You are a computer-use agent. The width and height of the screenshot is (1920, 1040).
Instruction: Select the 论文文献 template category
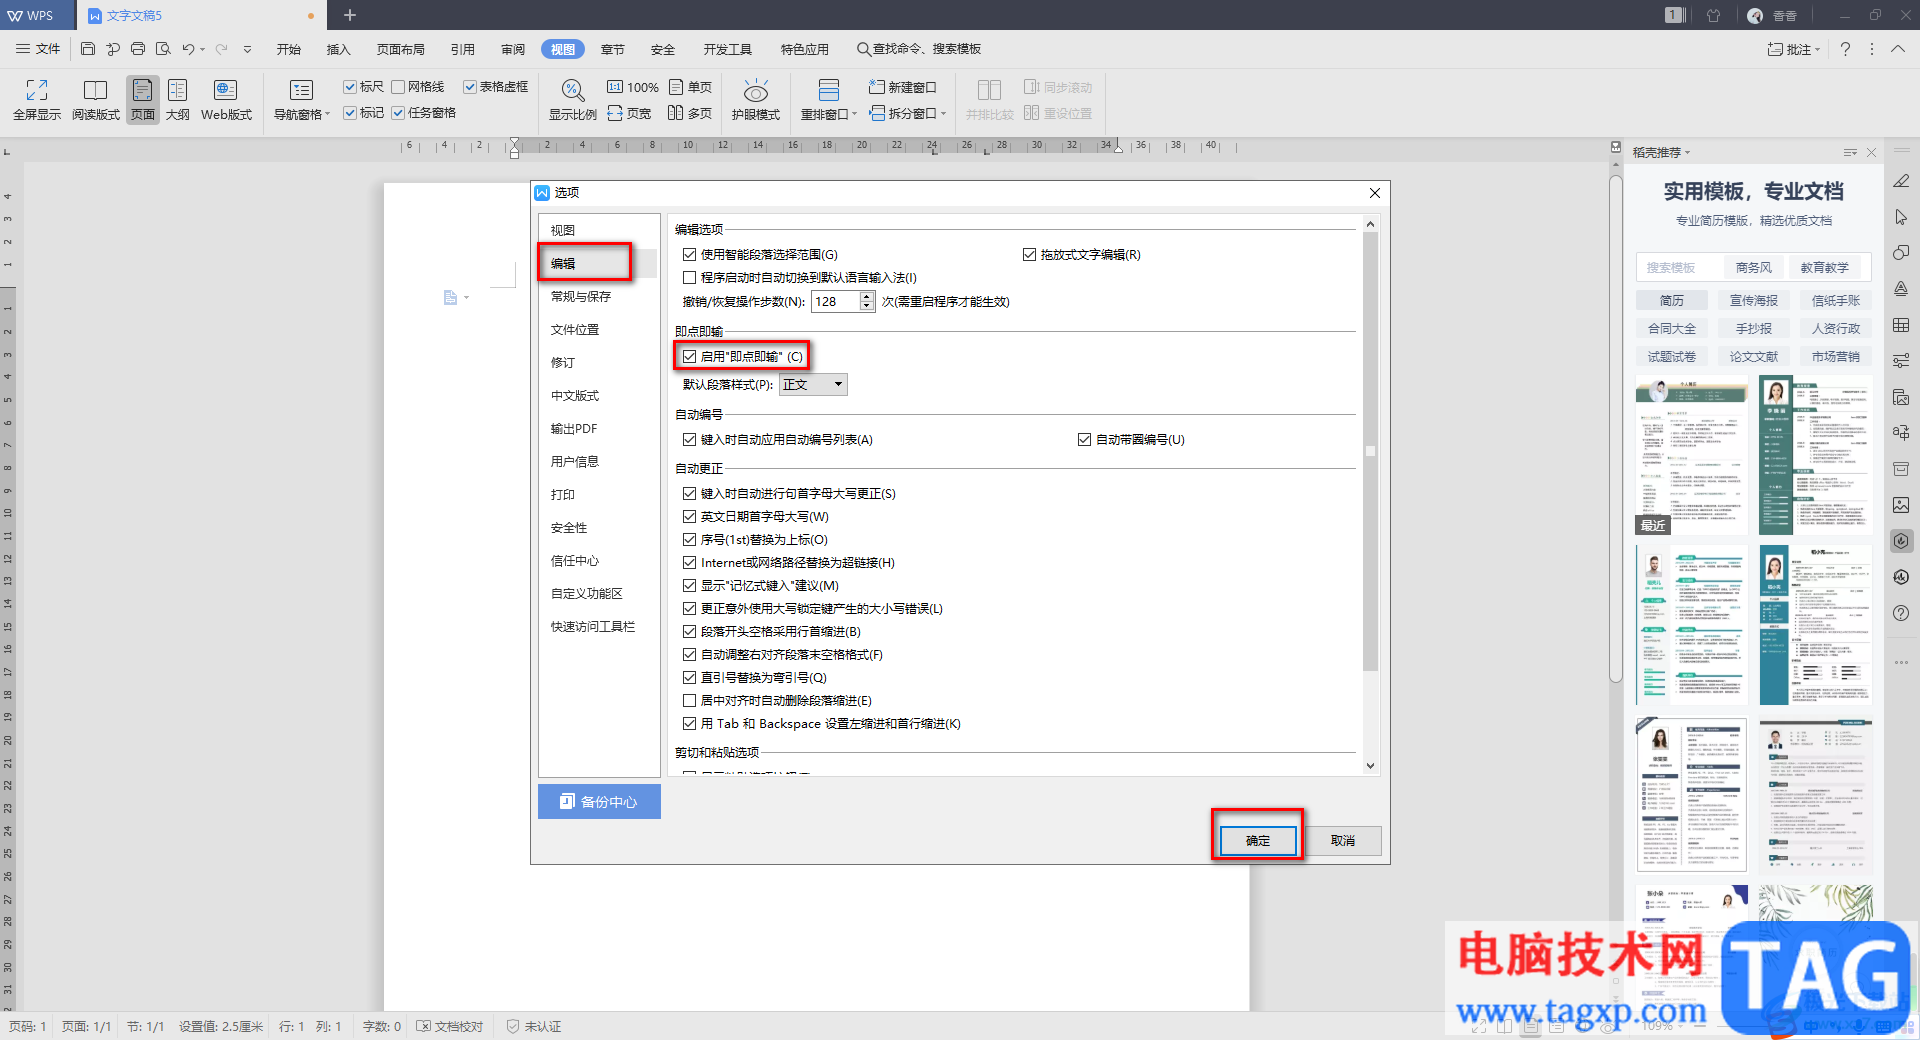pos(1754,356)
